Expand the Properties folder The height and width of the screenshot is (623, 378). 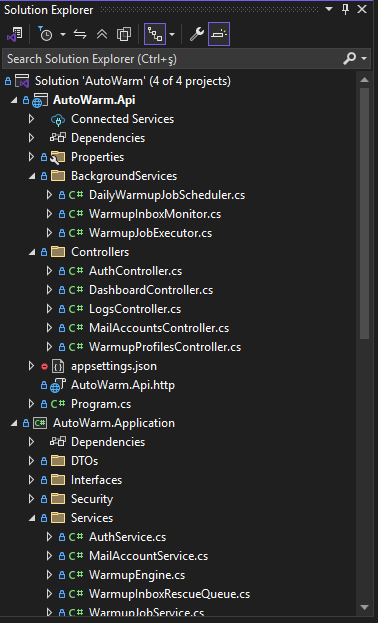31,157
